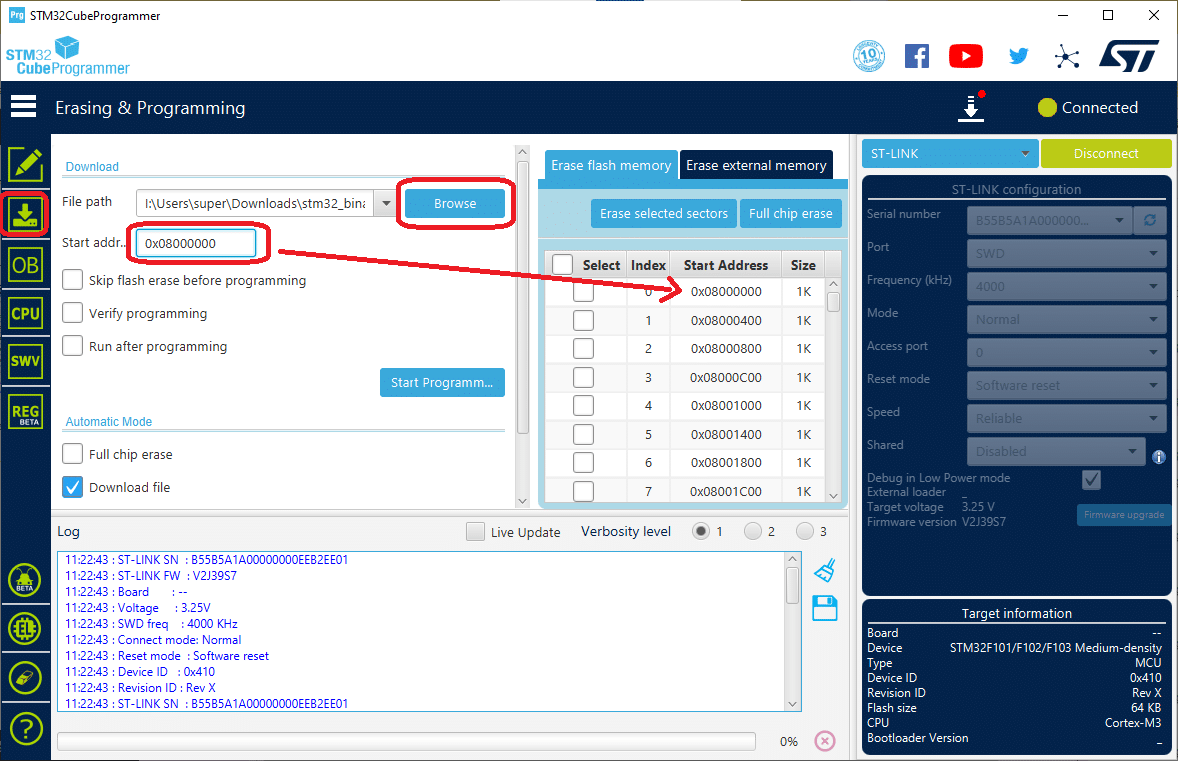Image resolution: width=1178 pixels, height=761 pixels.
Task: Open the External Loaders chip icon
Action: click(x=25, y=629)
